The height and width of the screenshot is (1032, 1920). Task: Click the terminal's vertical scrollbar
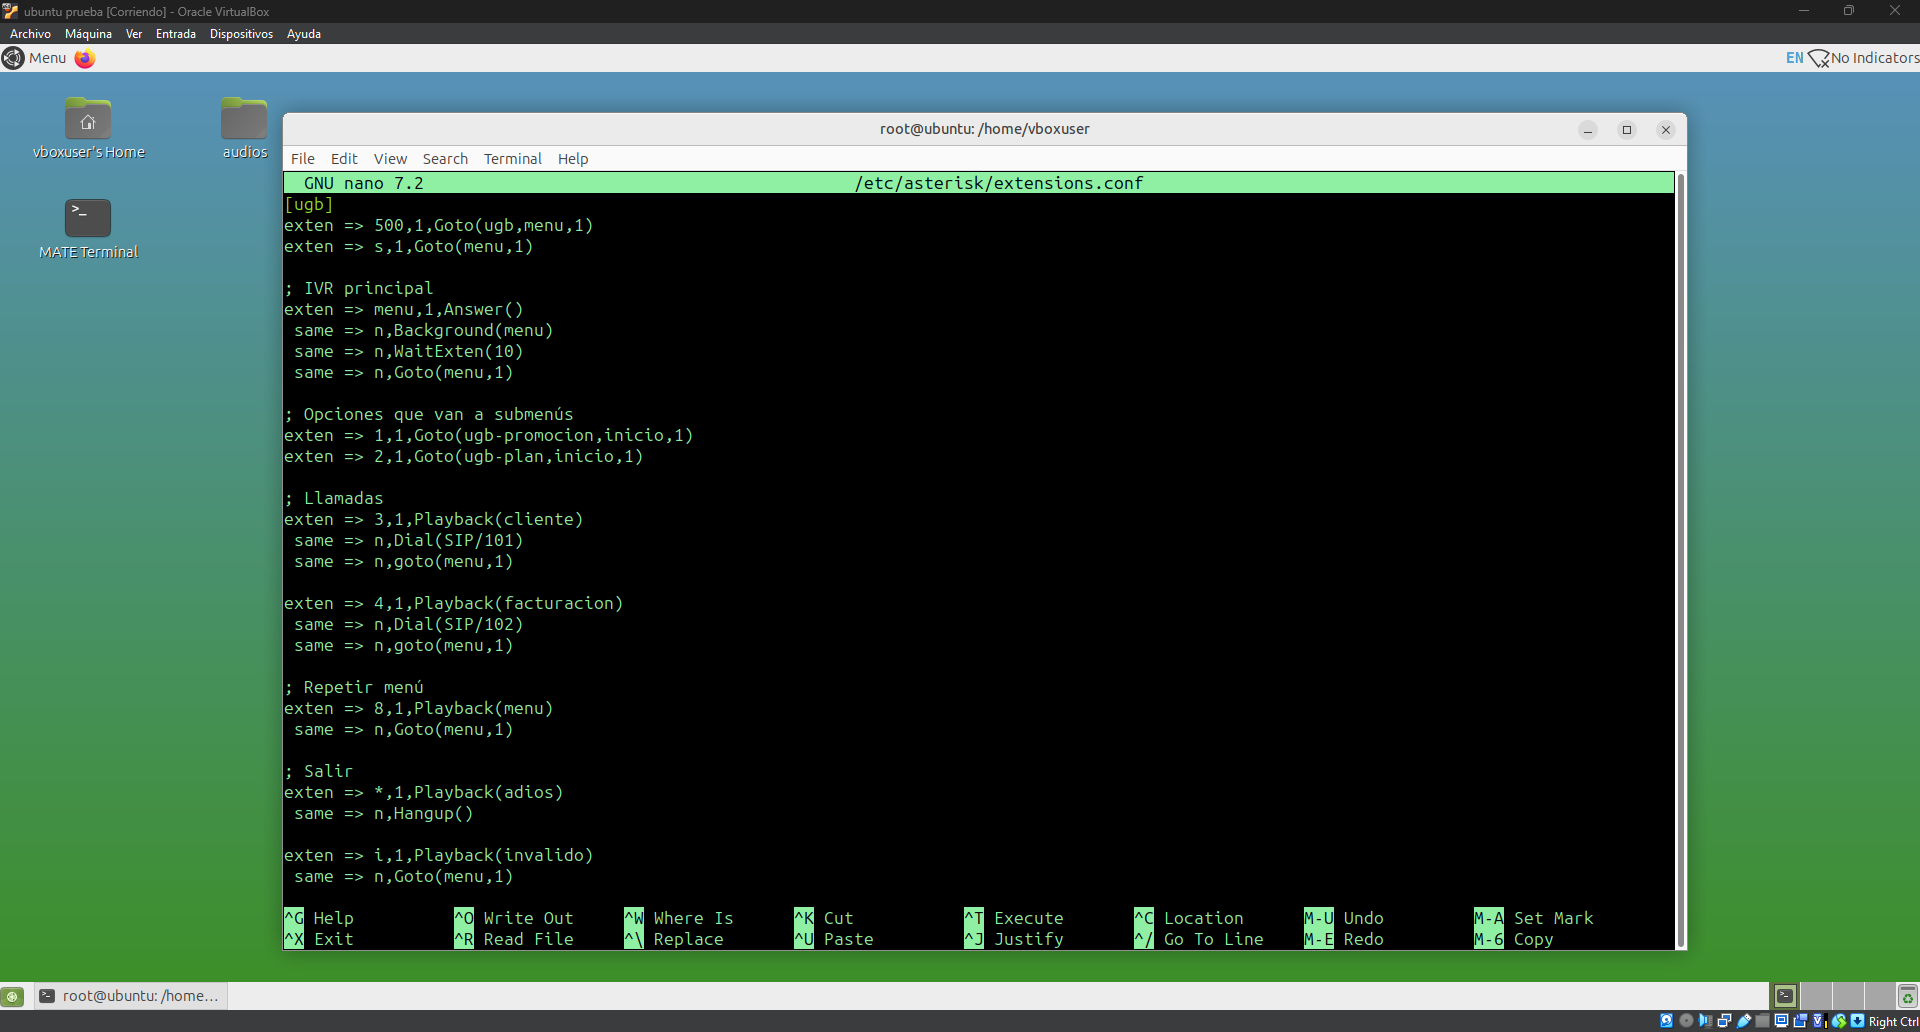[x=1681, y=560]
